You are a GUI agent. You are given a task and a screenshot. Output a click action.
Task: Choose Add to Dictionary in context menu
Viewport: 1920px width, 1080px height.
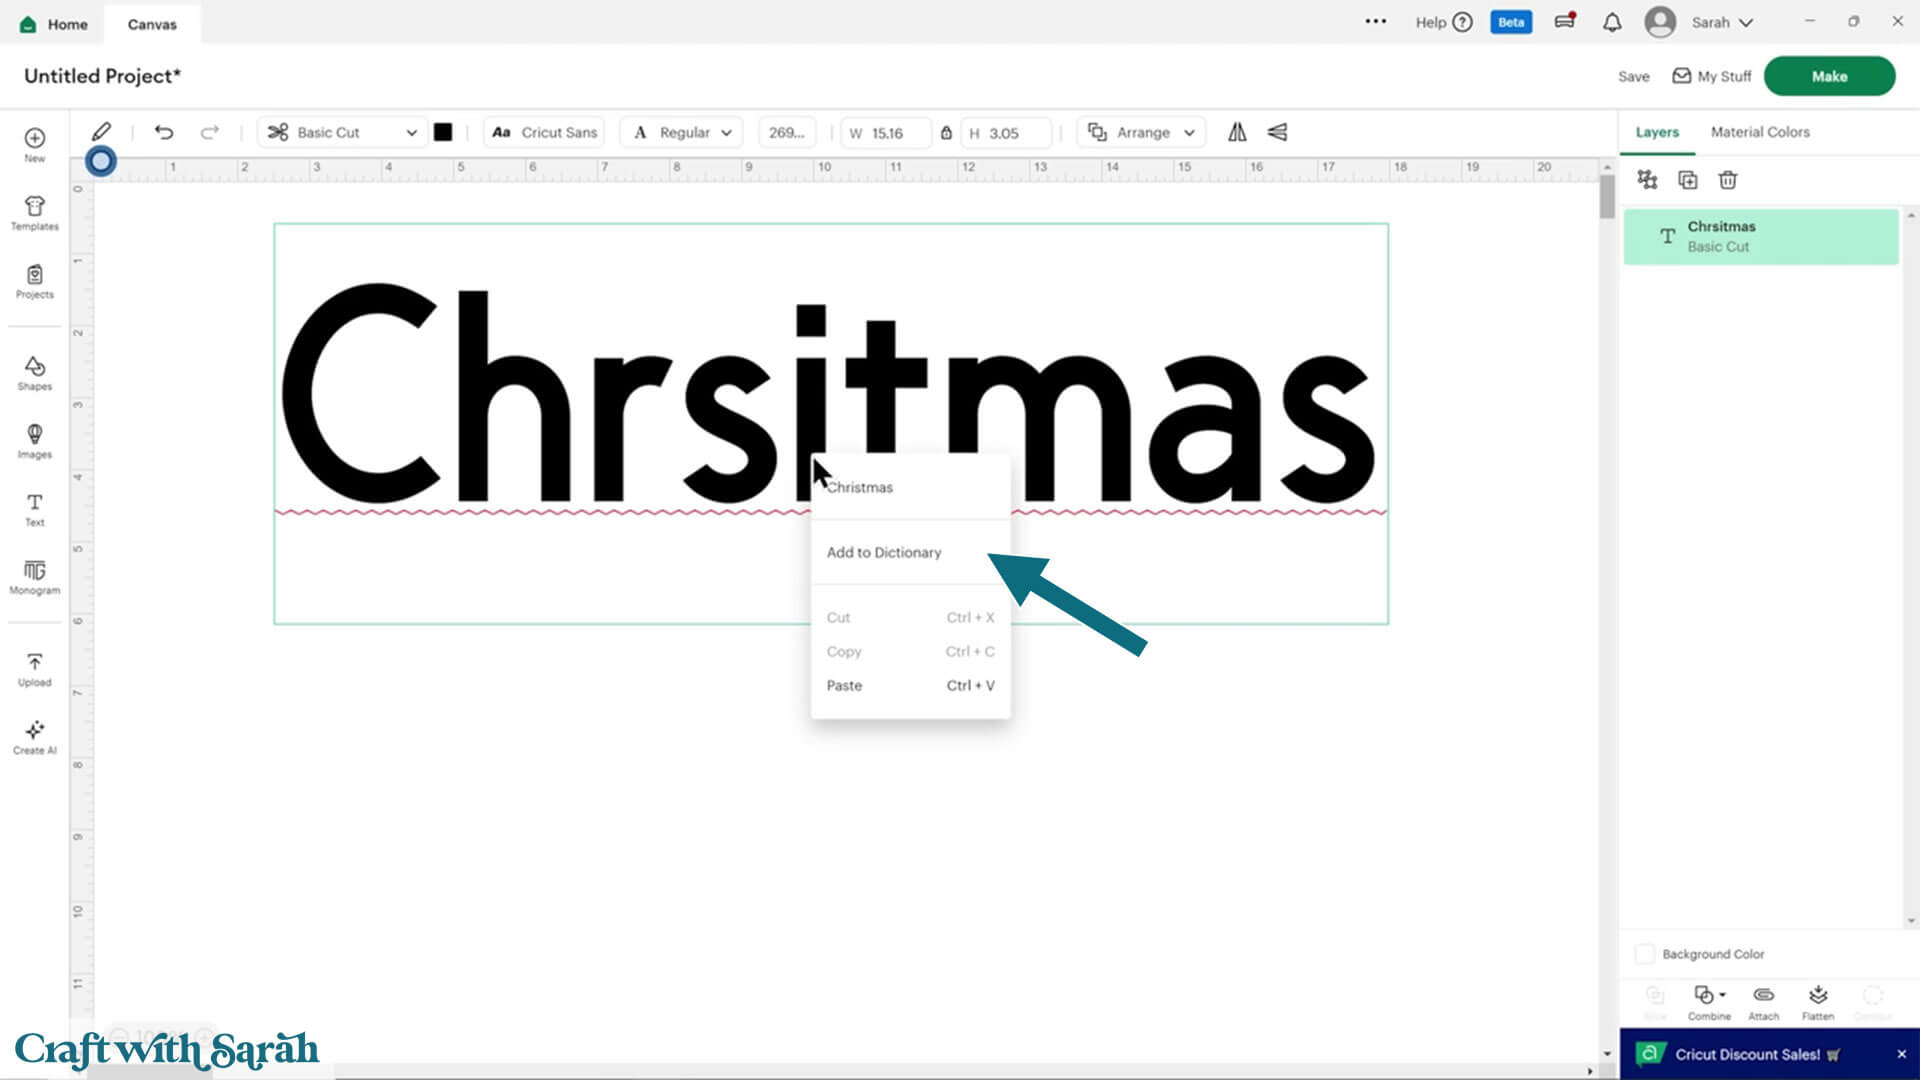point(884,552)
